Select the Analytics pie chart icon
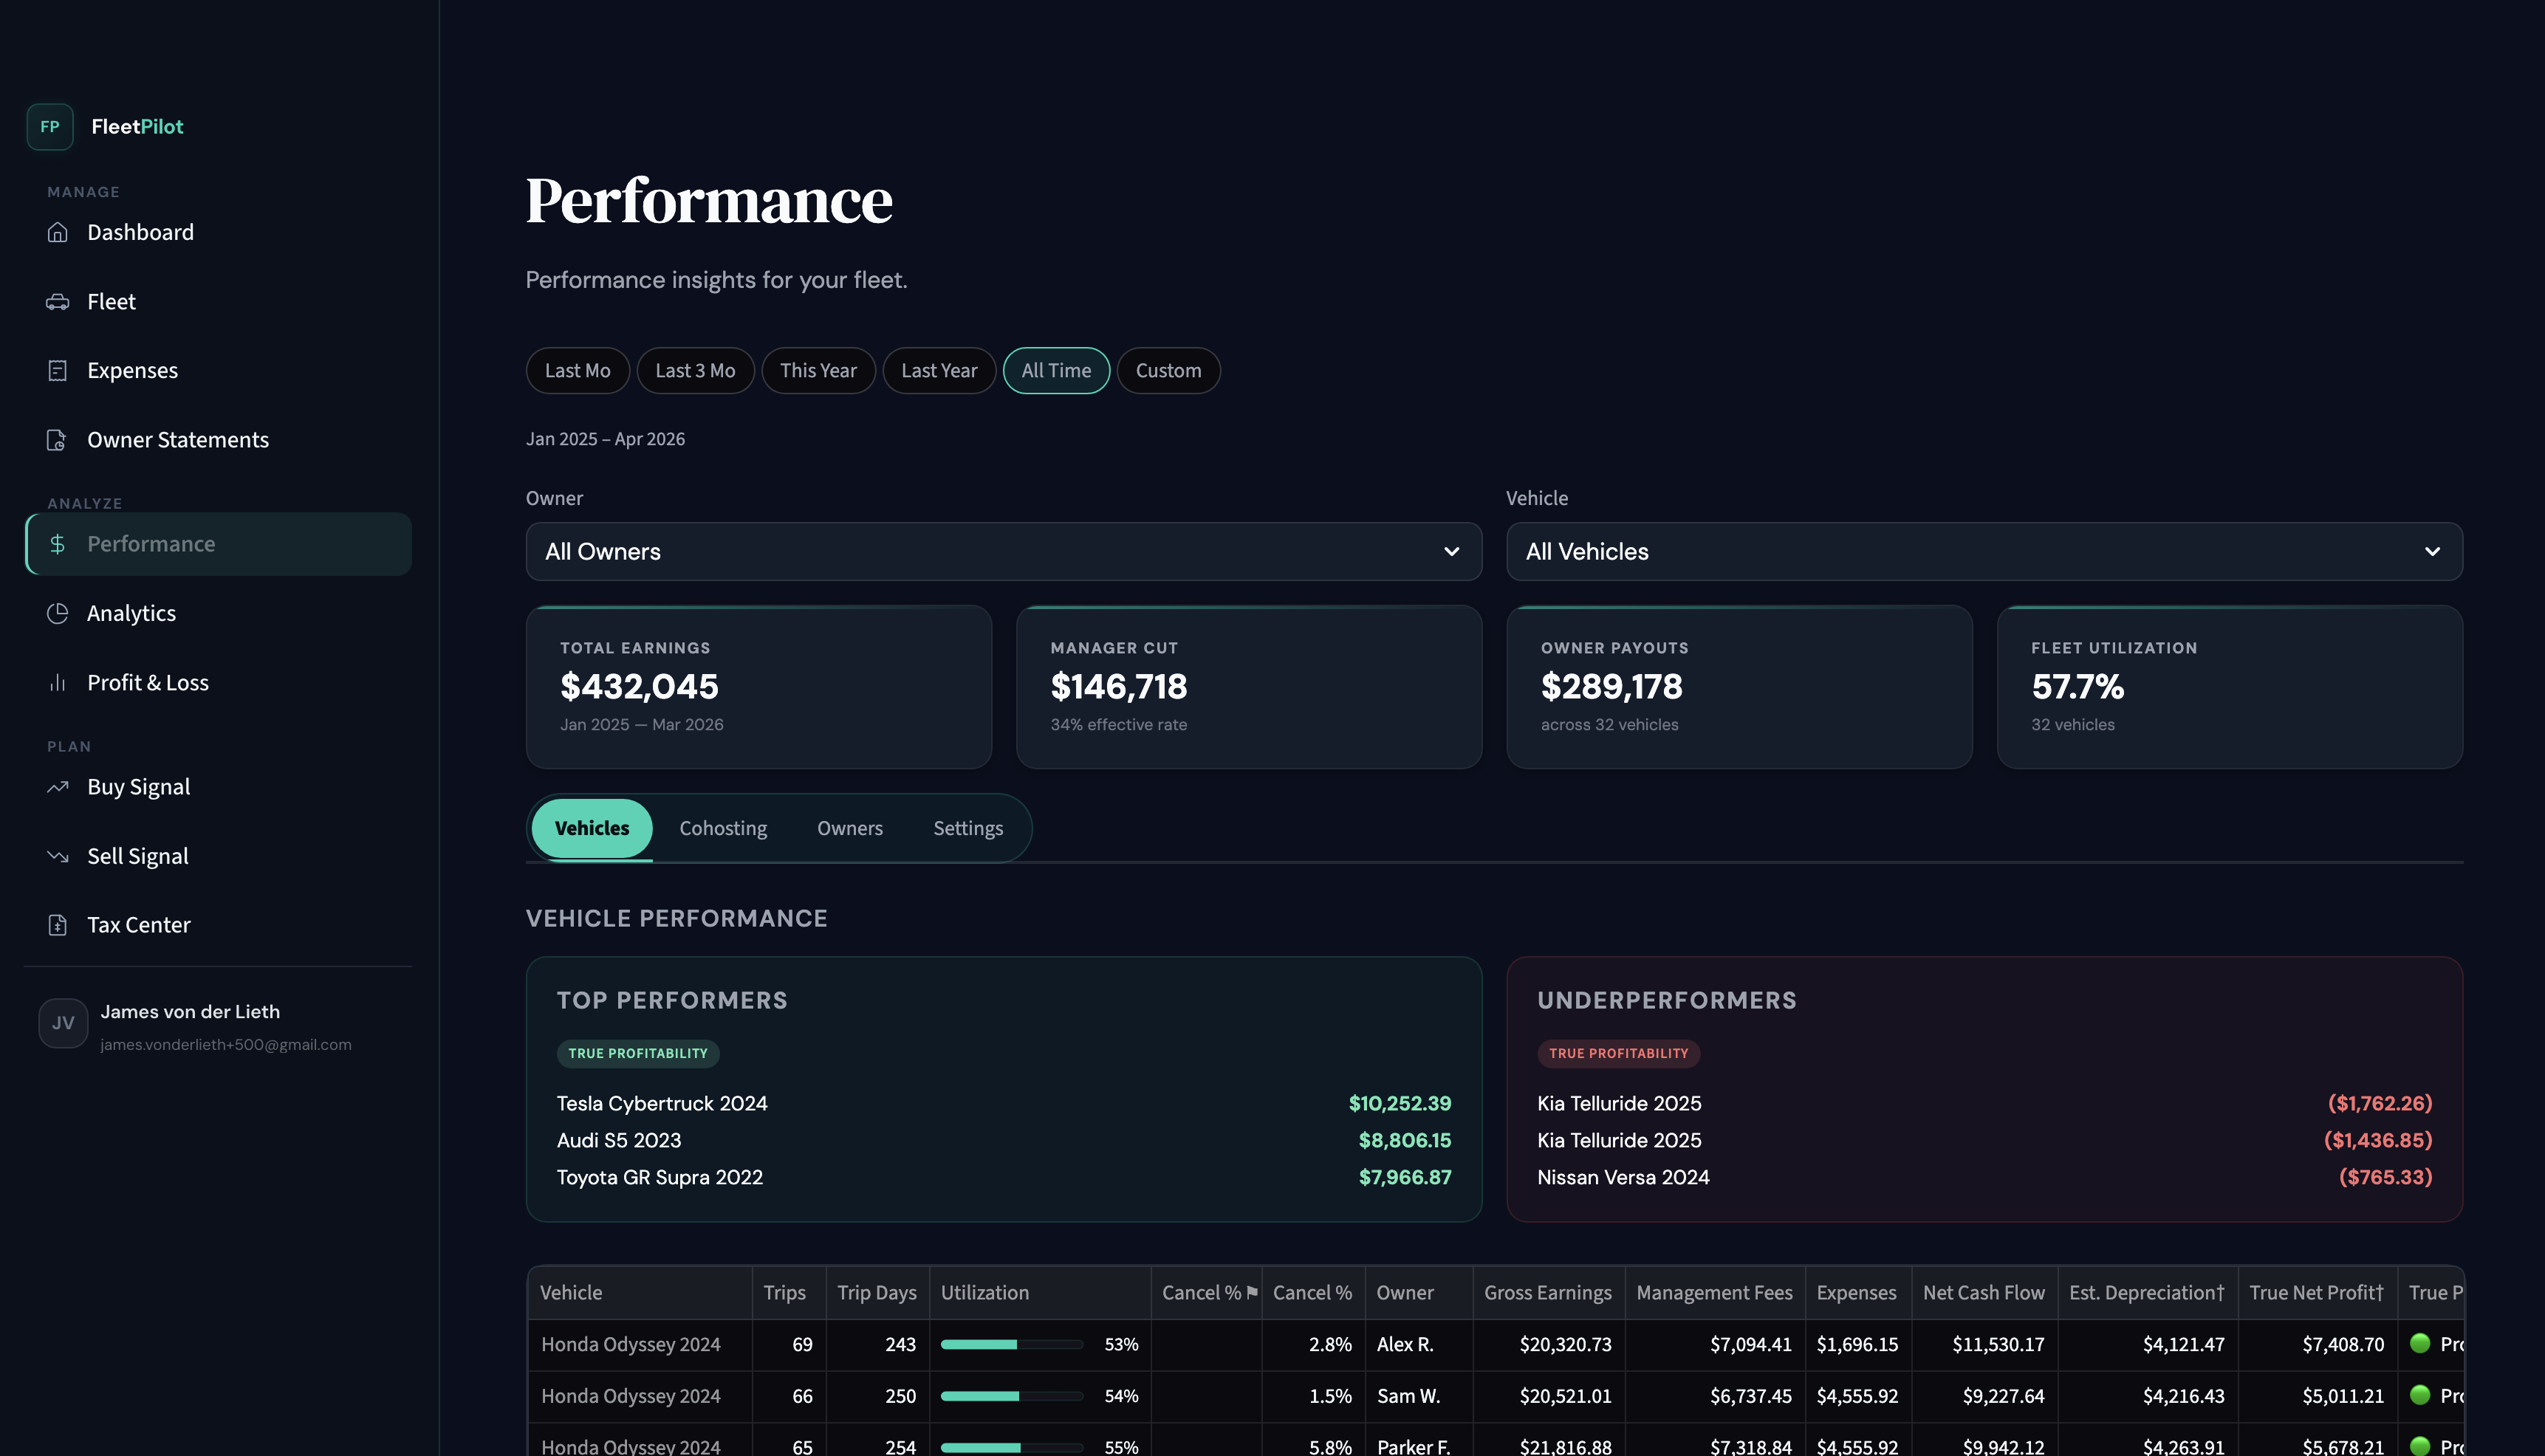The height and width of the screenshot is (1456, 2545). [x=57, y=613]
